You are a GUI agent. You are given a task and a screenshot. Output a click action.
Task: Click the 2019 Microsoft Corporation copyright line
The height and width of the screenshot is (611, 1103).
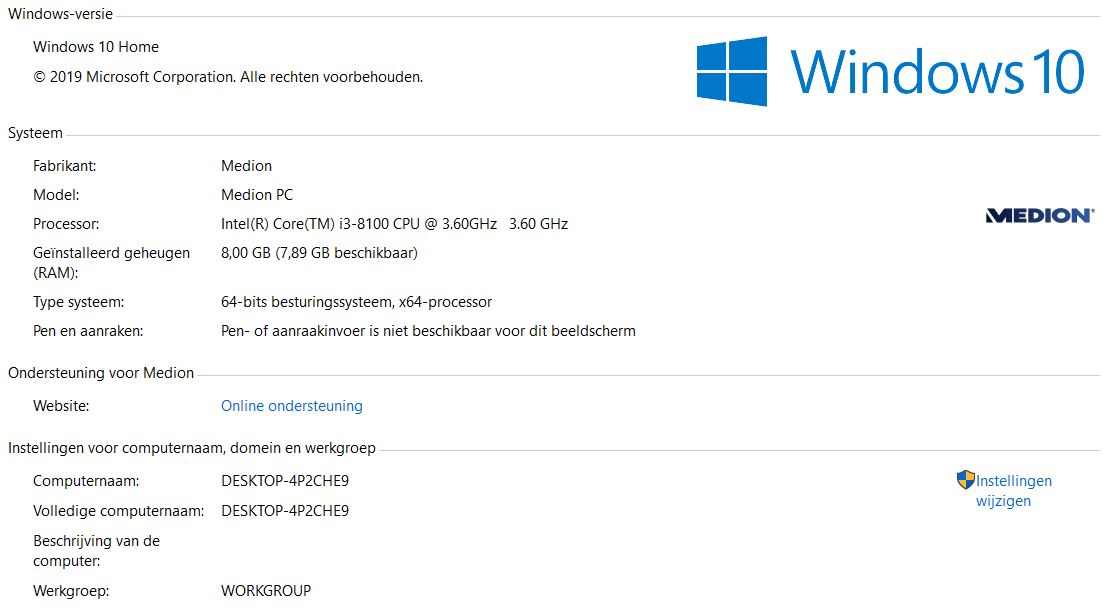[228, 76]
